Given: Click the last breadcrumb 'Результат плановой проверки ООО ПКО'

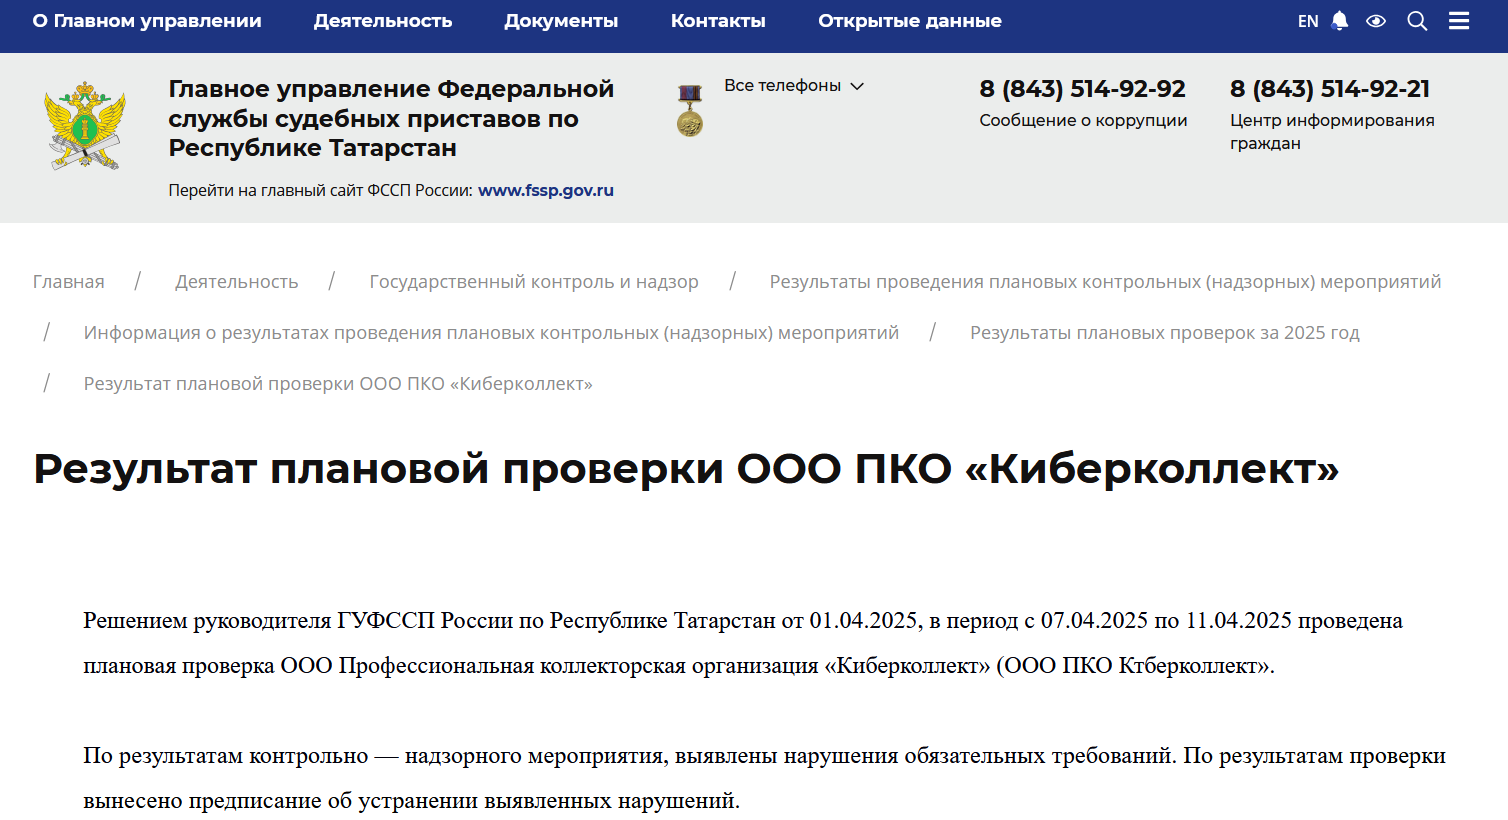Looking at the screenshot, I should 338,384.
